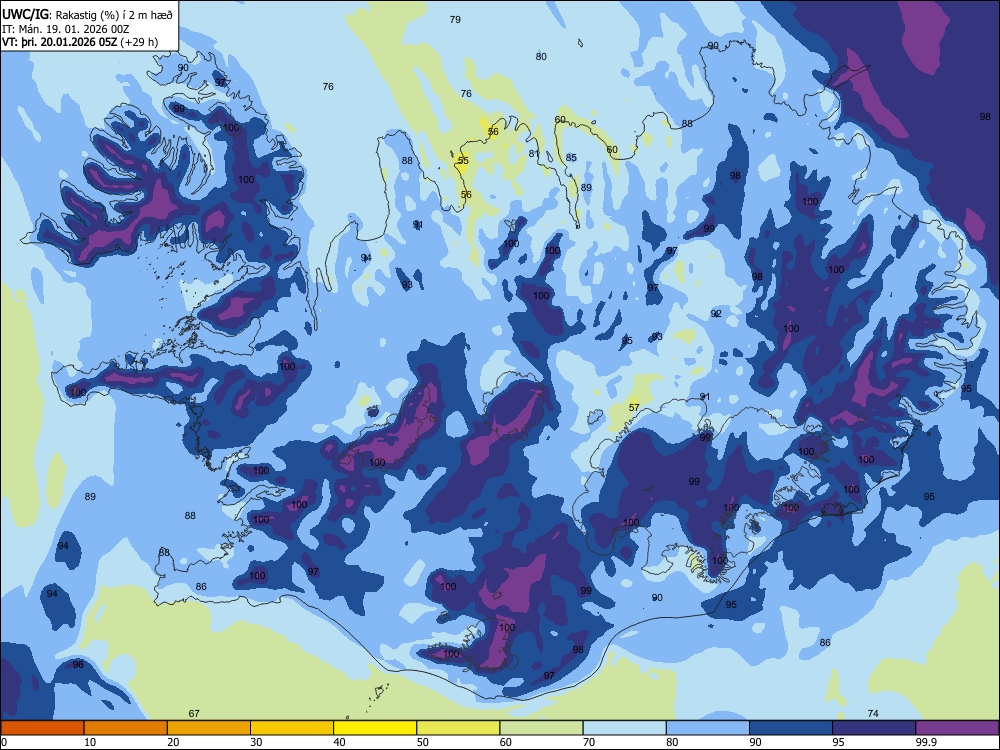Select the 'IT: Mán. 19. 01. 2026 00Z' line
Viewport: 1000px width, 750px height.
point(66,29)
